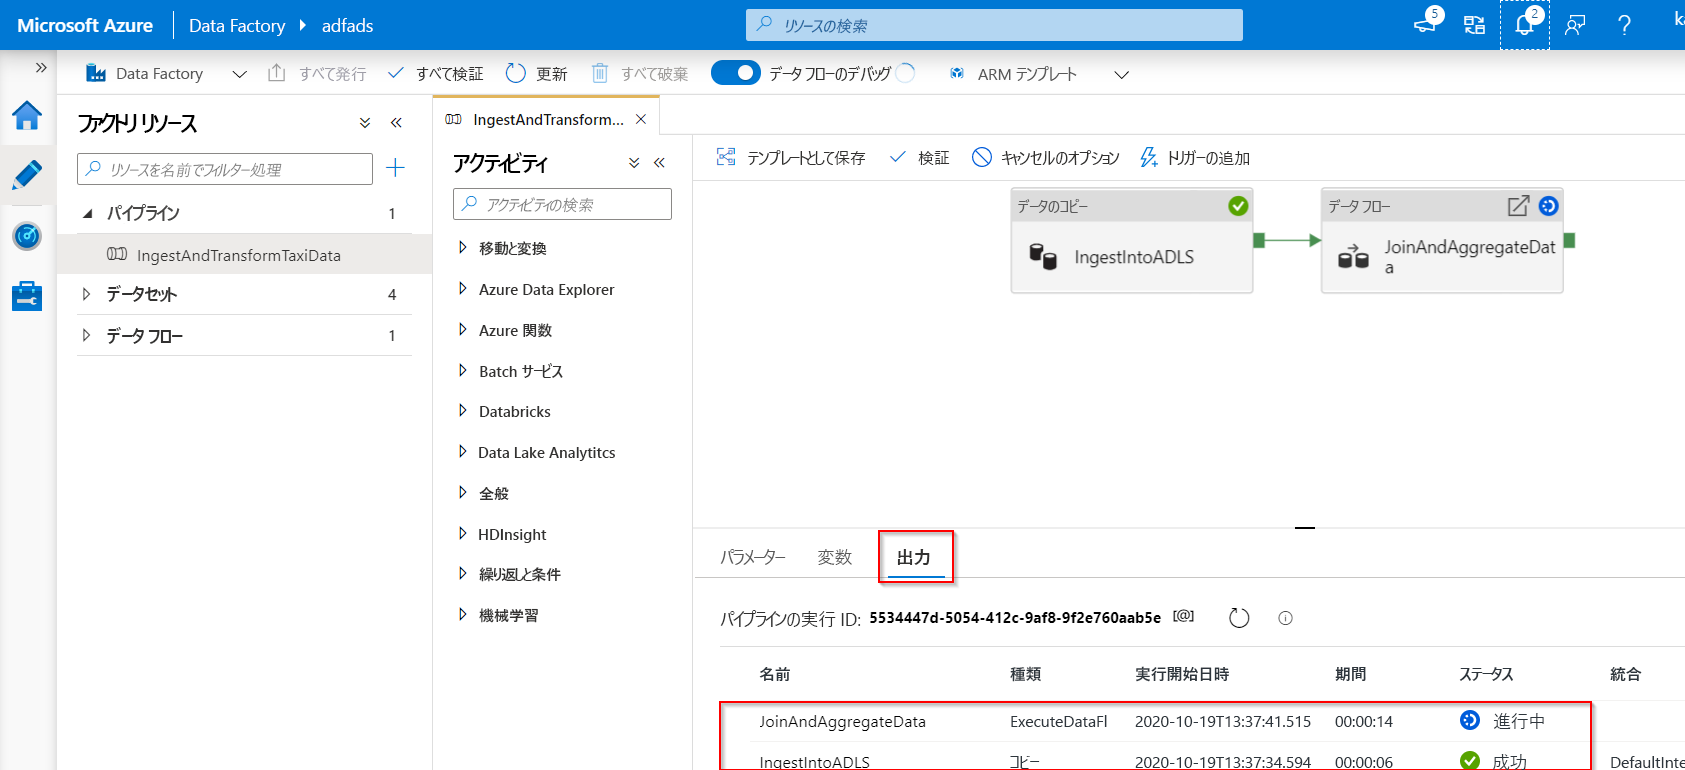Open the notifications bell icon
1685x770 pixels.
click(x=1524, y=25)
